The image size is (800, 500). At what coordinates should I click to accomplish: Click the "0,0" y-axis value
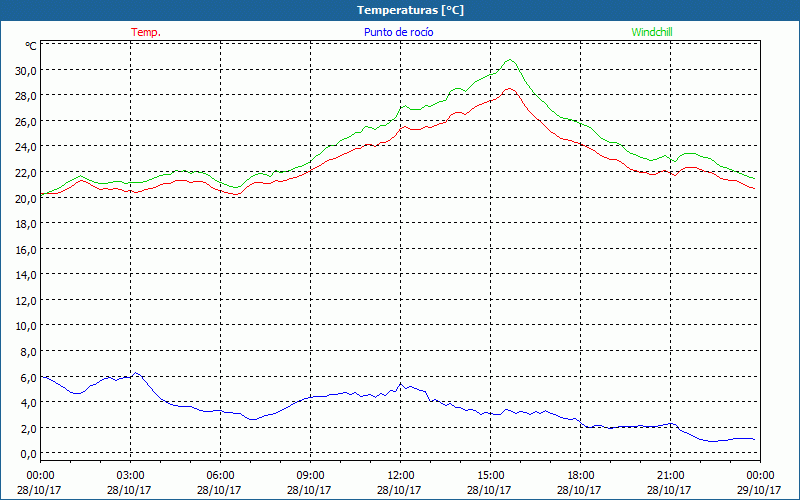click(29, 454)
